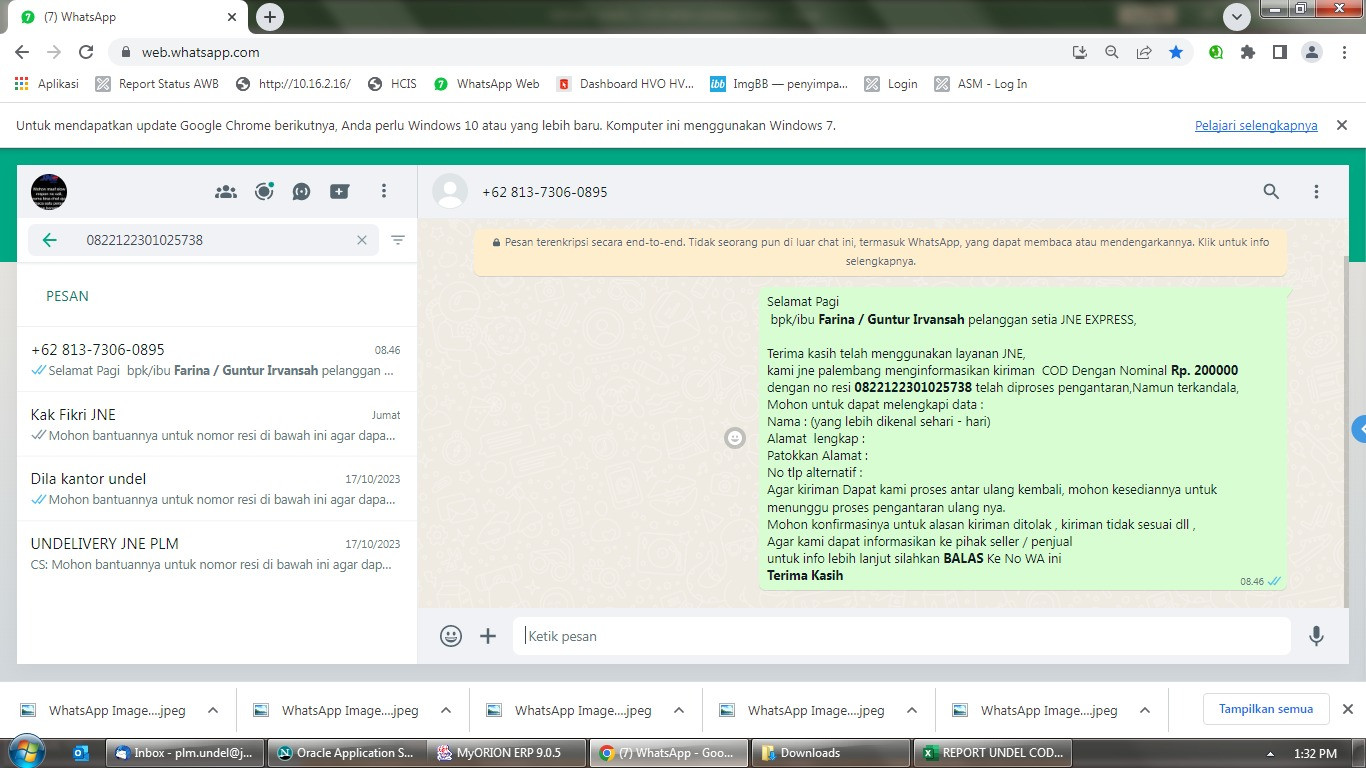Open the sidebar three-dot menu

click(x=384, y=191)
